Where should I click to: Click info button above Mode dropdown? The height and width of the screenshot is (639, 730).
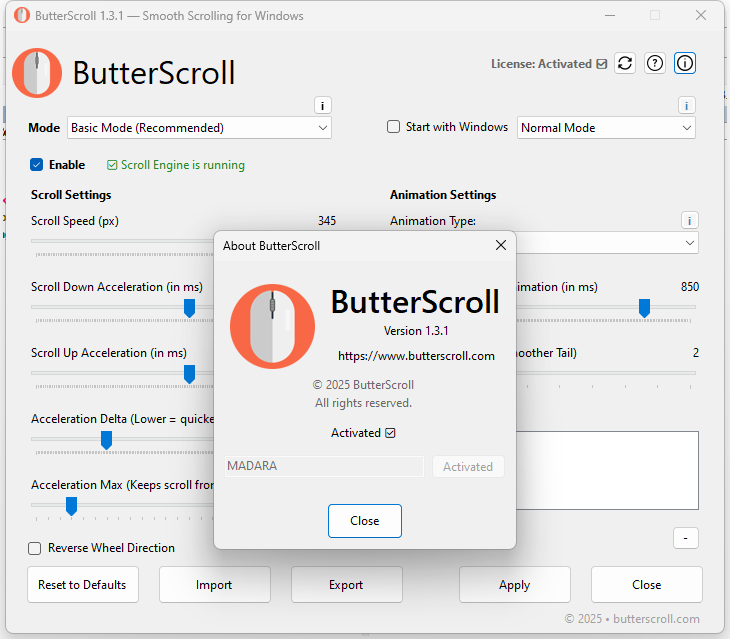[323, 106]
